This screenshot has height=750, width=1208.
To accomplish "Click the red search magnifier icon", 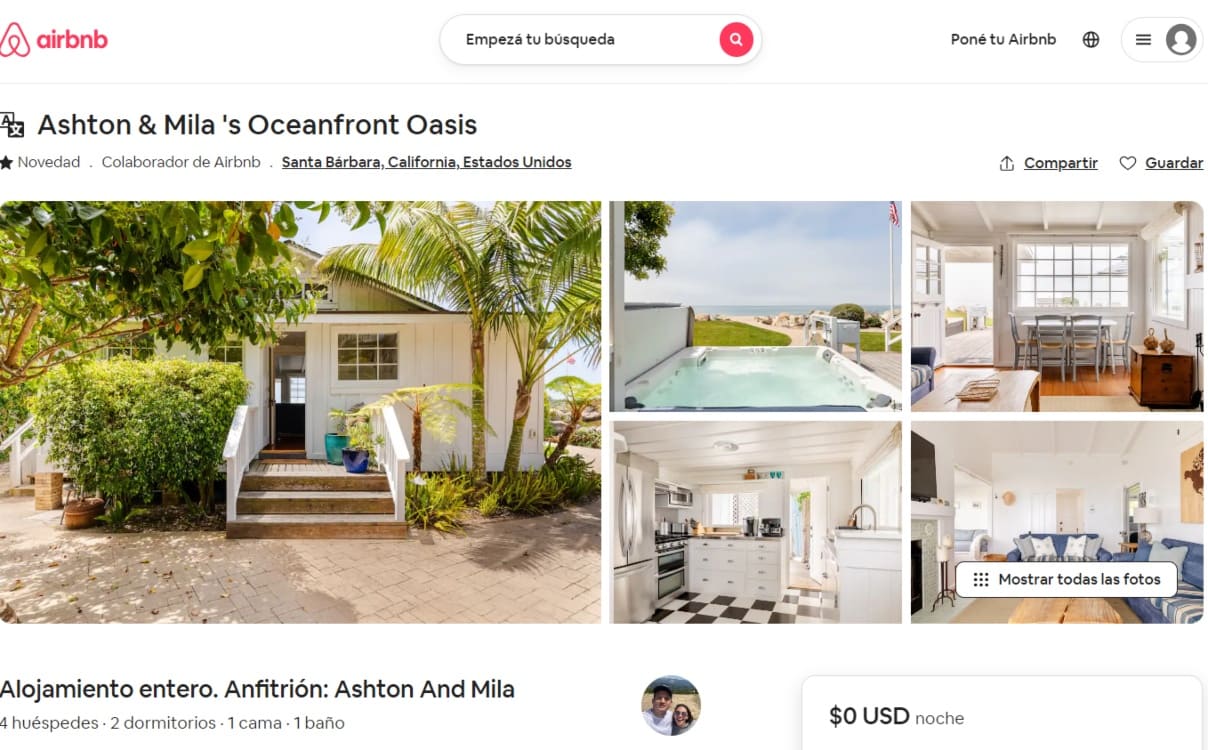I will (736, 40).
